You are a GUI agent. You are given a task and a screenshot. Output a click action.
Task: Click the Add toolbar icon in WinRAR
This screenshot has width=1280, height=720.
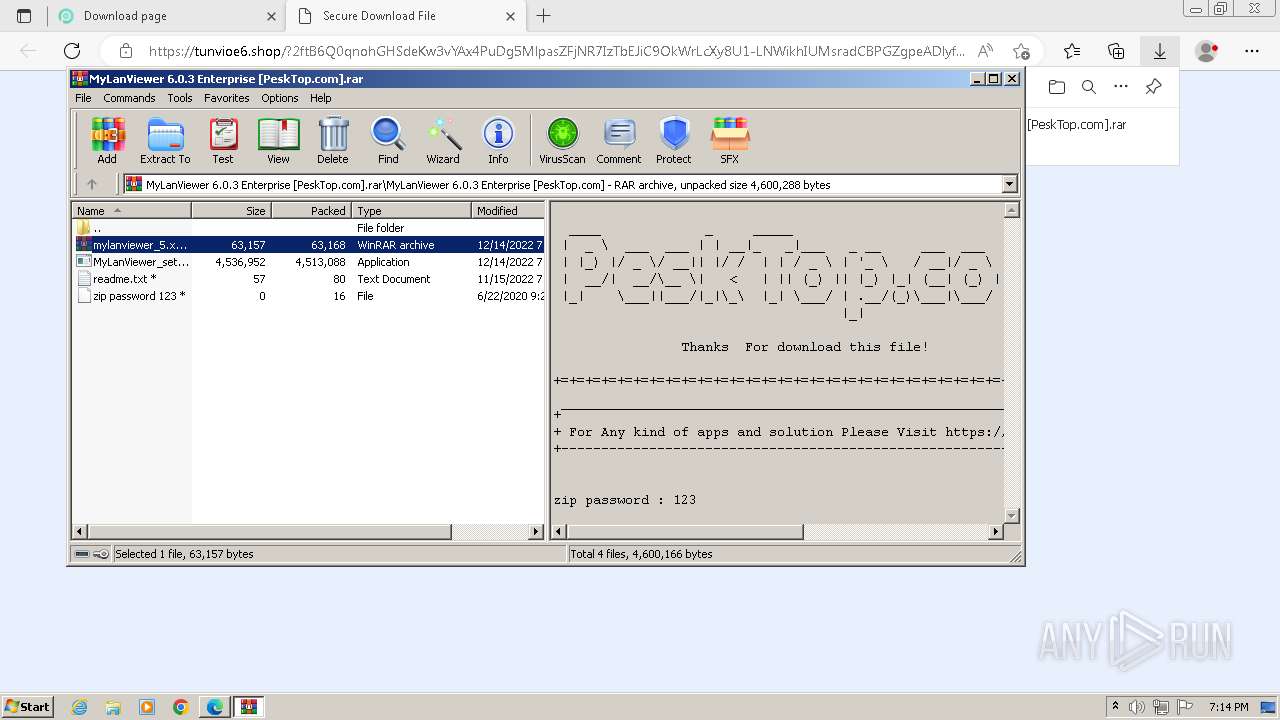(107, 140)
